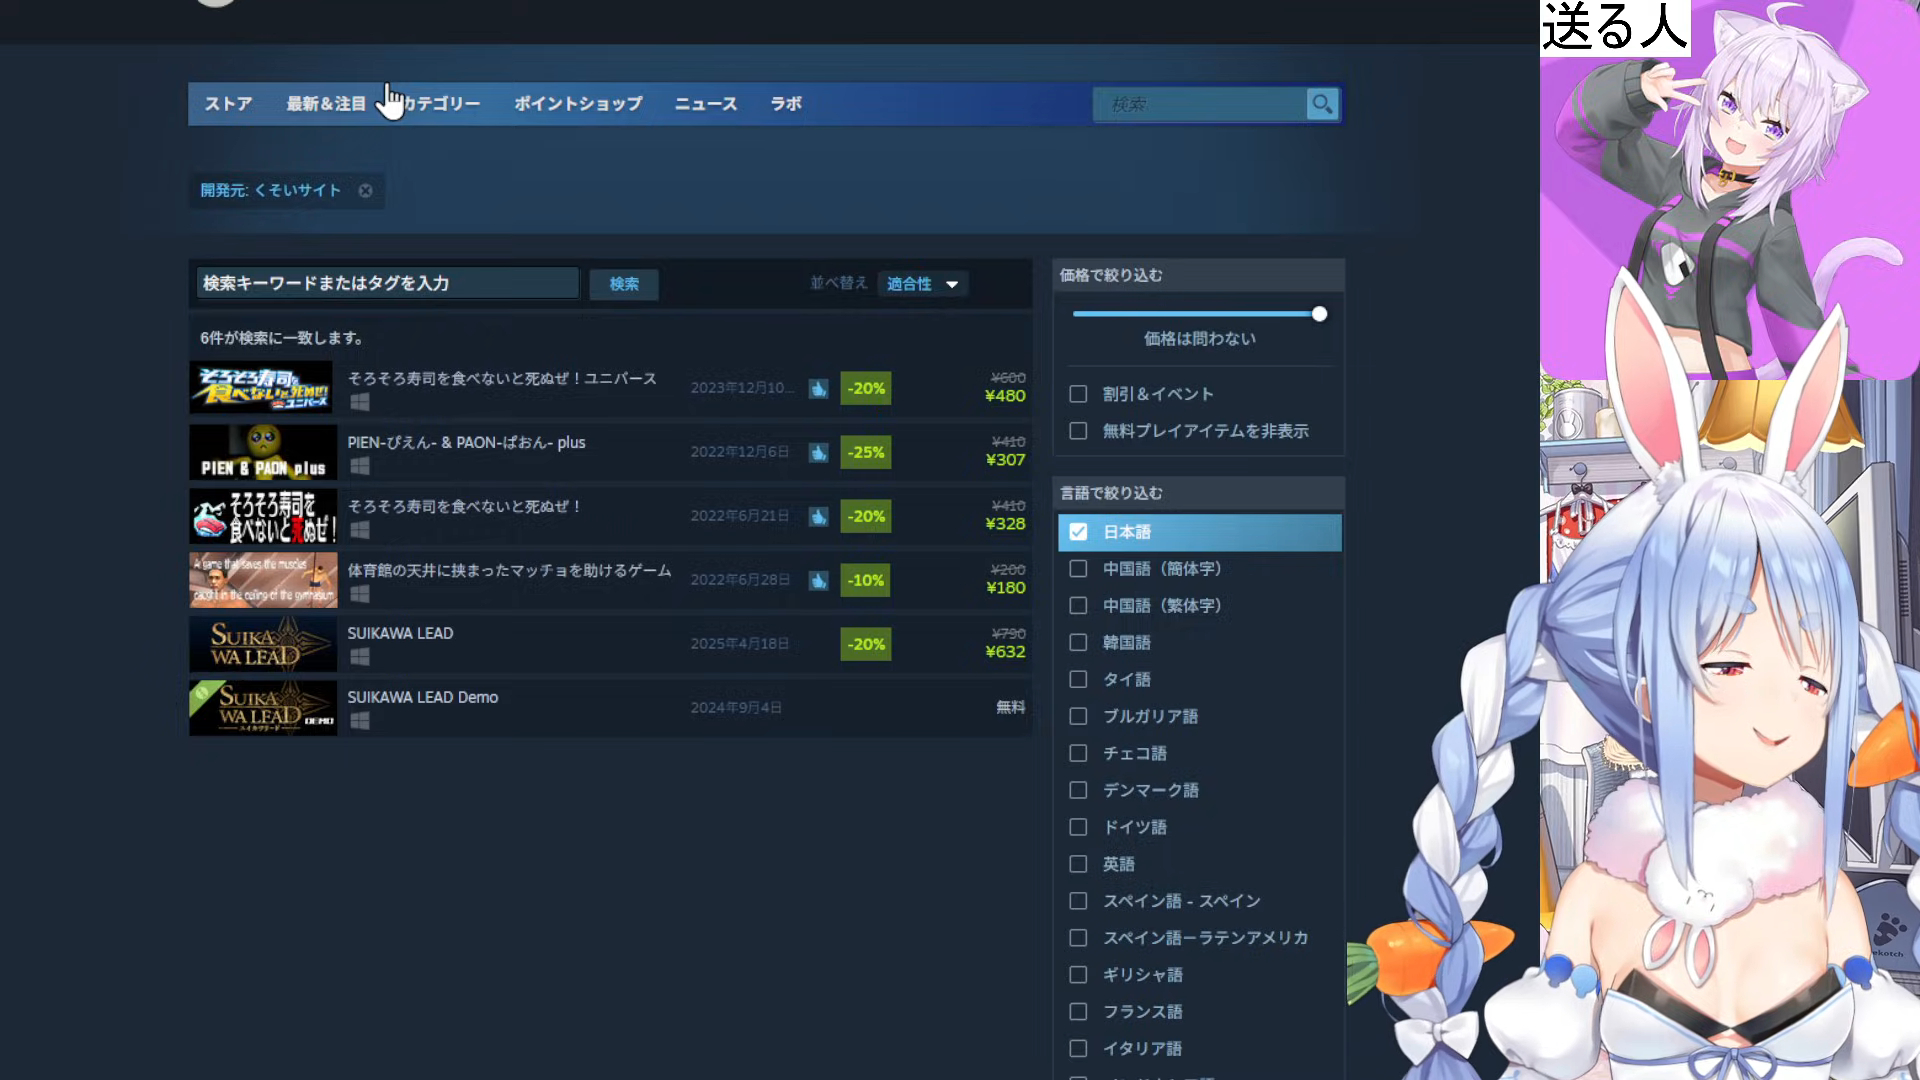
Task: Remove the 開発元: くそいサイト filter tag
Action: tap(366, 191)
